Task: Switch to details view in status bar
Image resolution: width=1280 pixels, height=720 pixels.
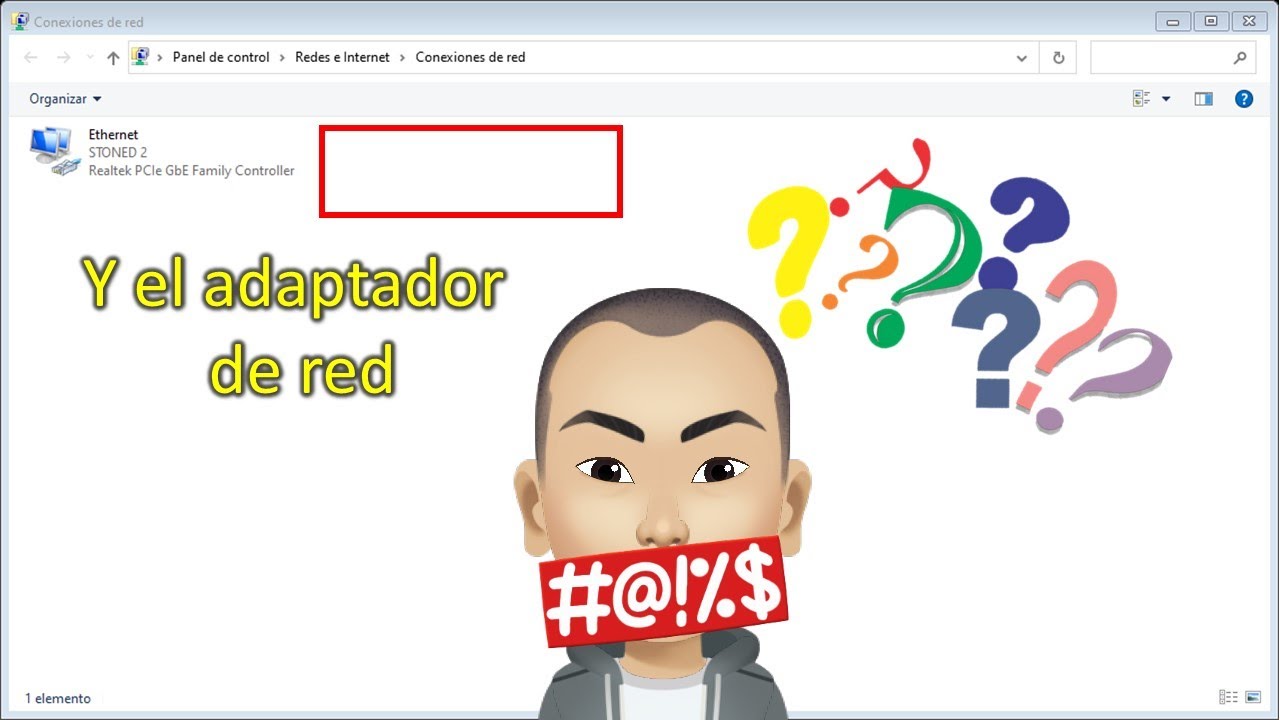Action: coord(1229,698)
